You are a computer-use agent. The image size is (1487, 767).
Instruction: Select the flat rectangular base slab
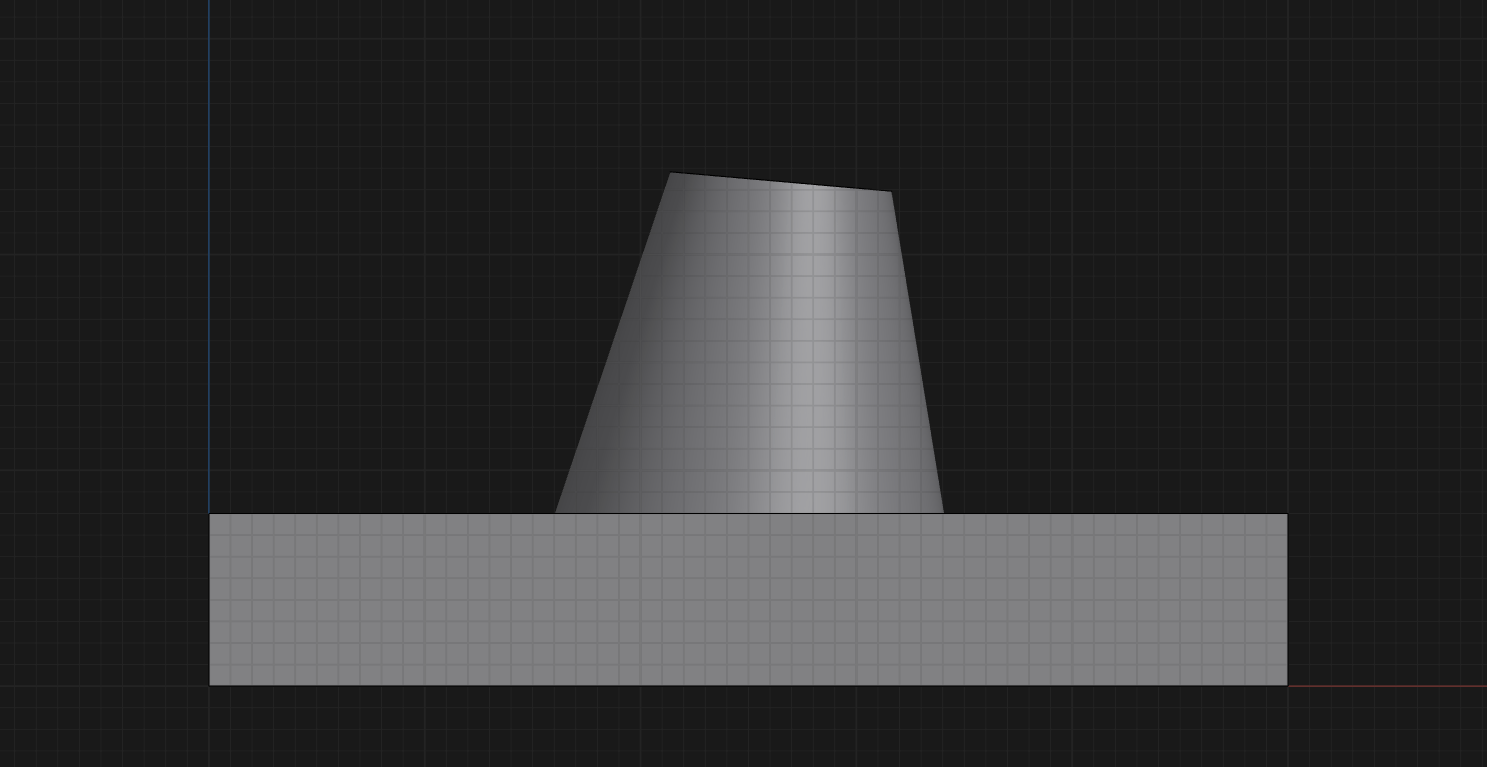748,600
